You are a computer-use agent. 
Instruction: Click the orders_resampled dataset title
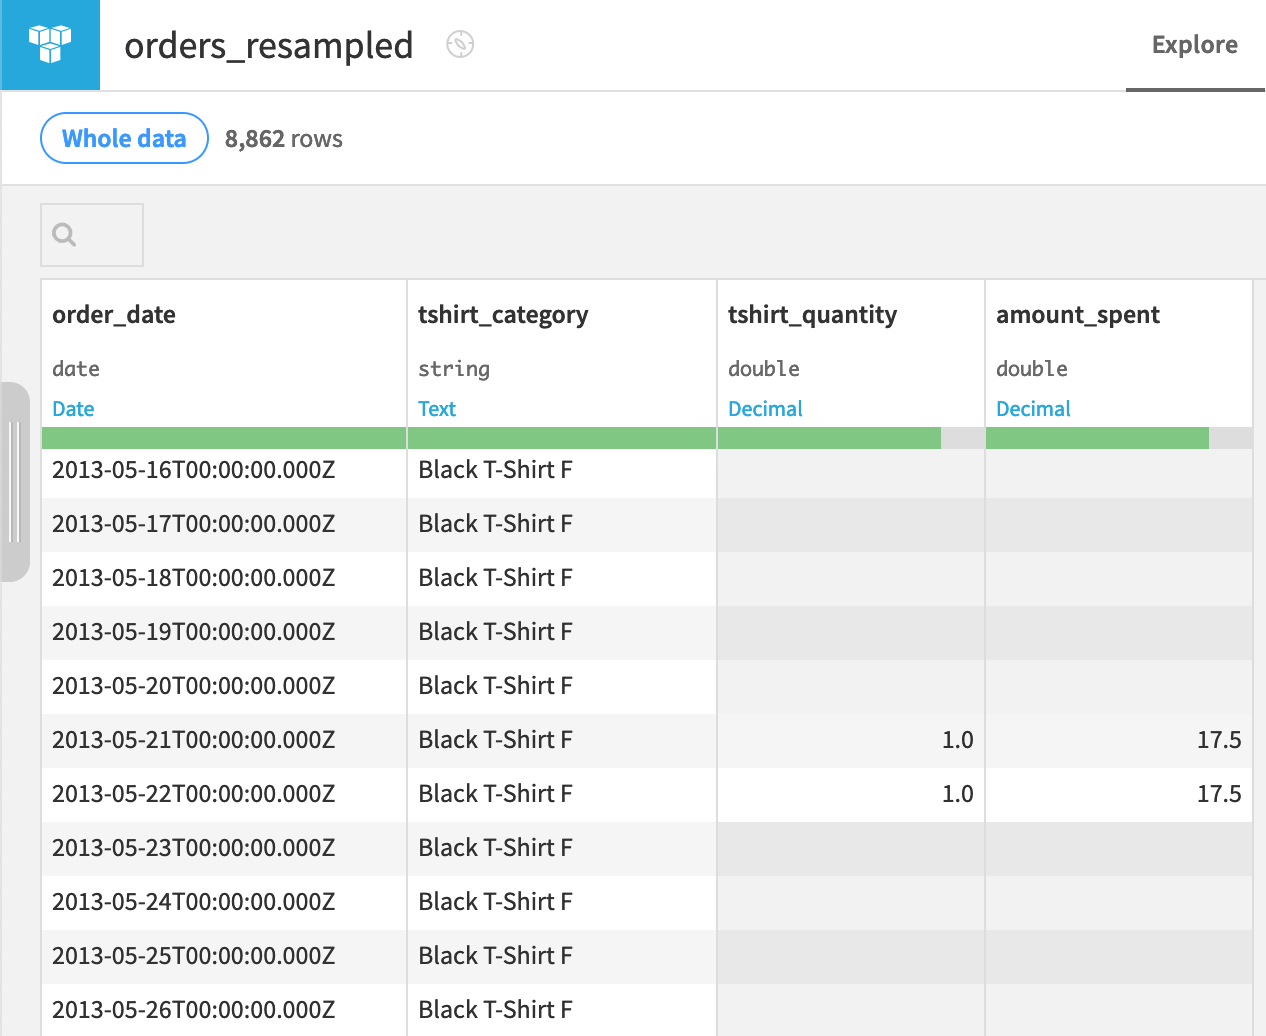(x=268, y=45)
